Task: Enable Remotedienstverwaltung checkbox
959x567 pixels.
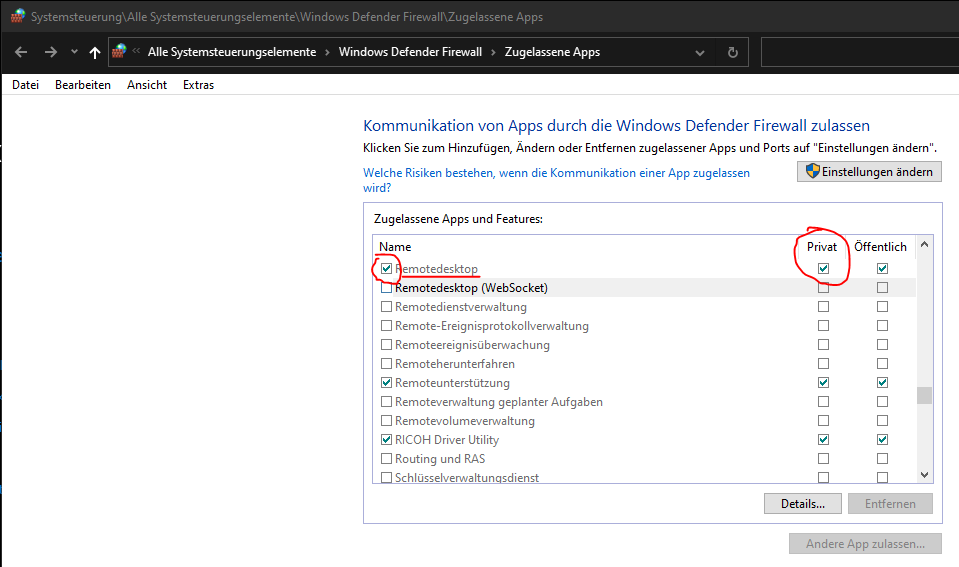Action: click(x=387, y=306)
